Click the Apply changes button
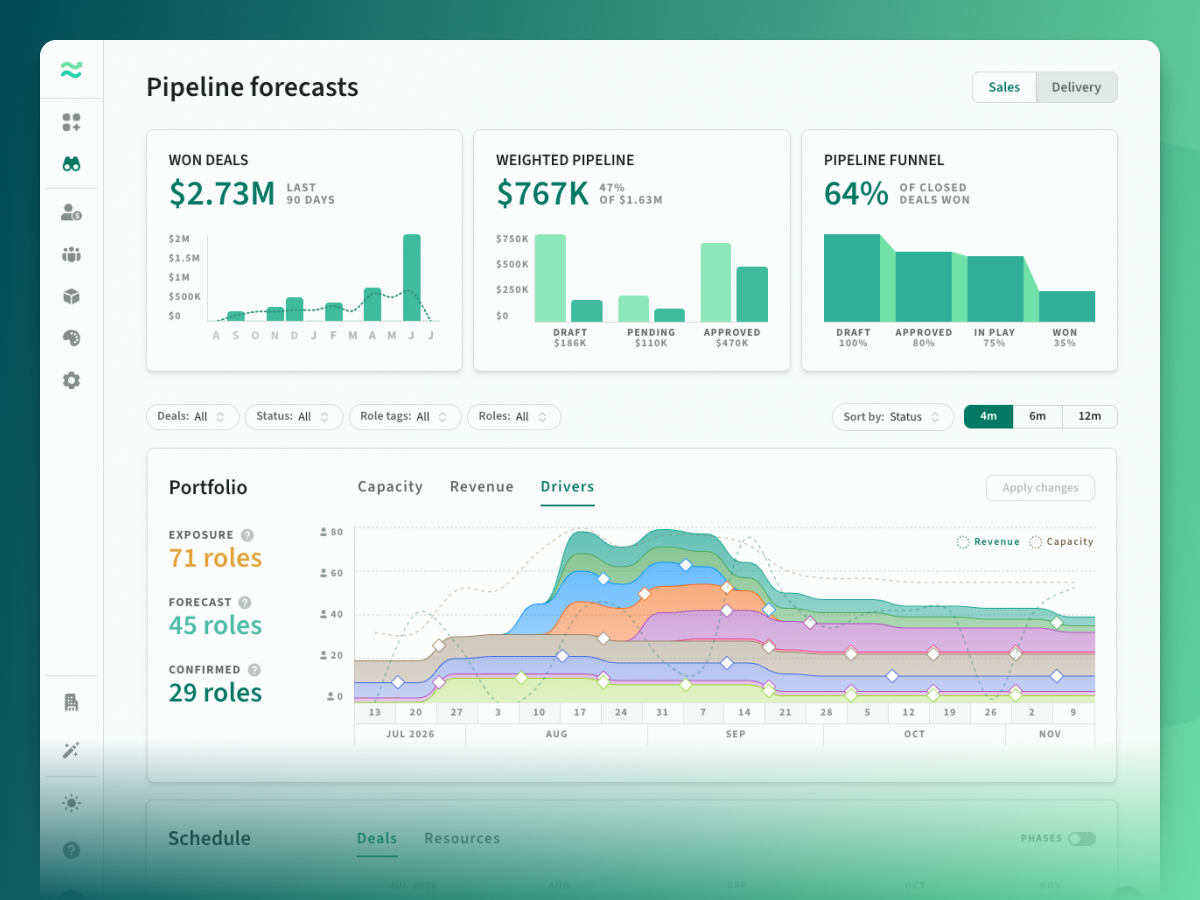The width and height of the screenshot is (1200, 900). pyautogui.click(x=1040, y=488)
